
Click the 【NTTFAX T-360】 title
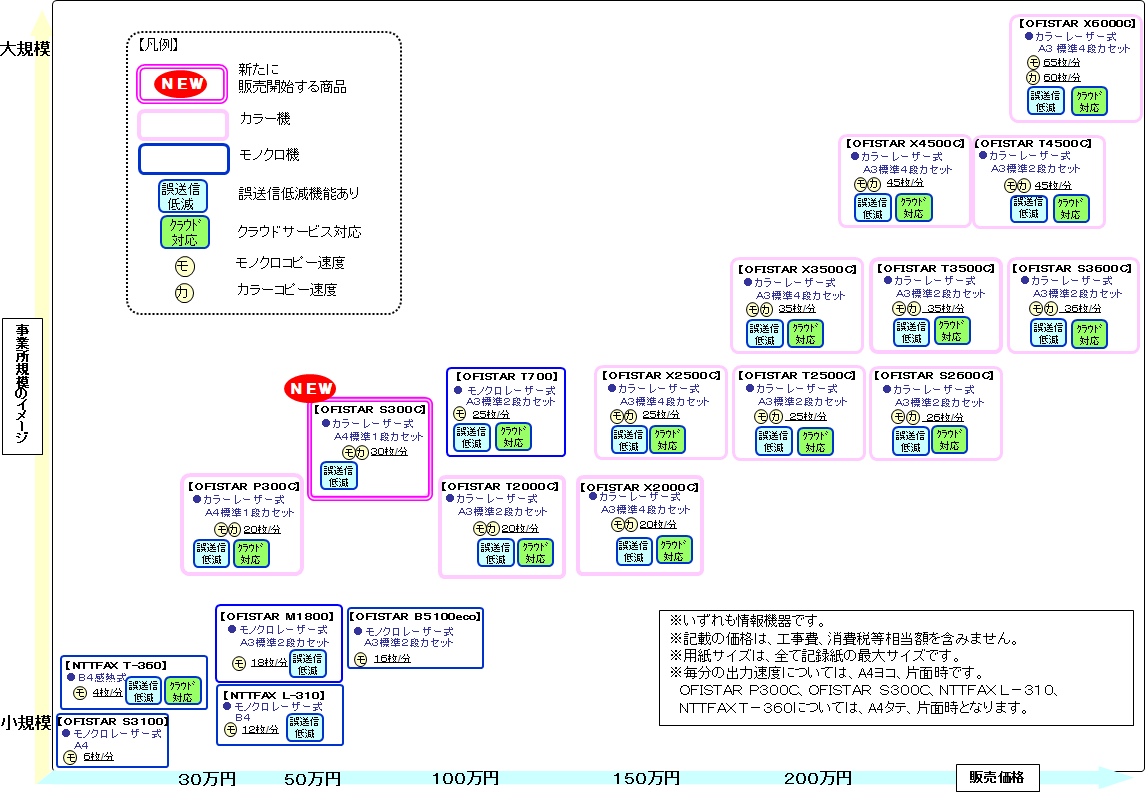[x=116, y=665]
